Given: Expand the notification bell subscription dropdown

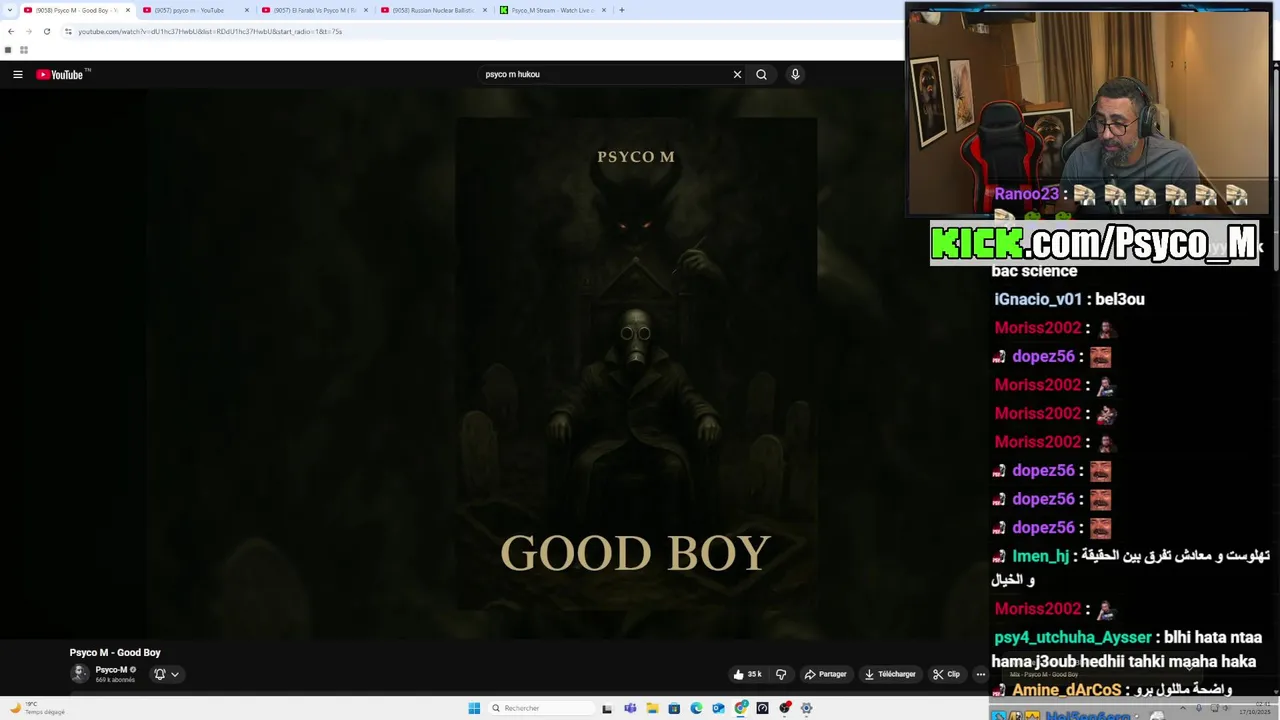Looking at the screenshot, I should [x=166, y=674].
